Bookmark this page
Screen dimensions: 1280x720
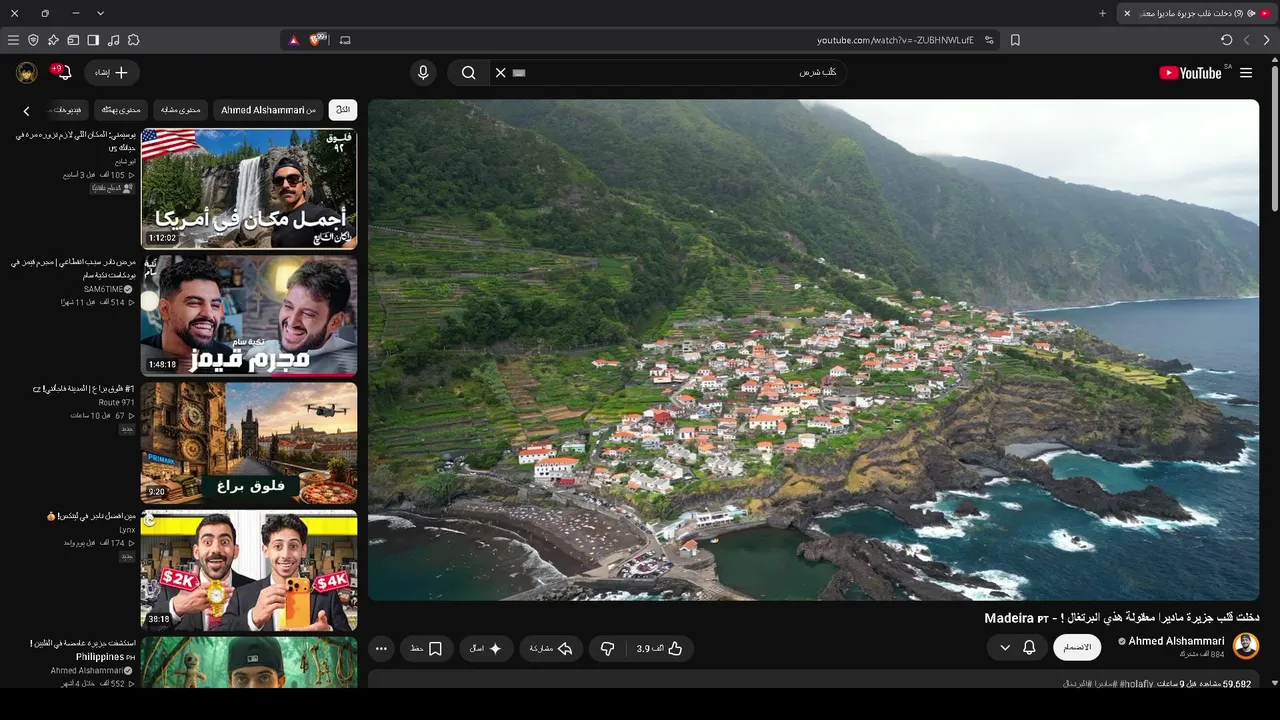click(x=1015, y=40)
